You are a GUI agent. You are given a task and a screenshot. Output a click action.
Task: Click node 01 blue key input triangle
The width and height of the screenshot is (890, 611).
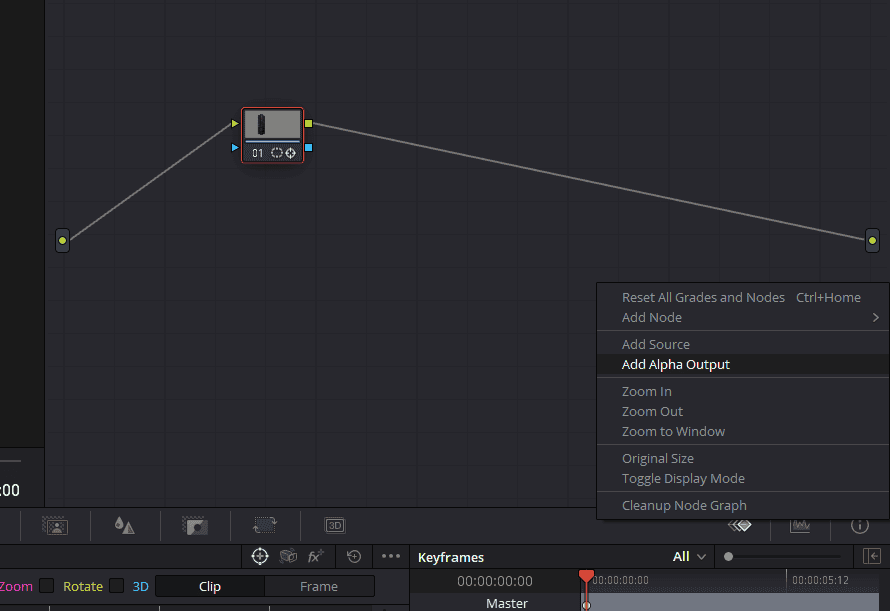(235, 148)
